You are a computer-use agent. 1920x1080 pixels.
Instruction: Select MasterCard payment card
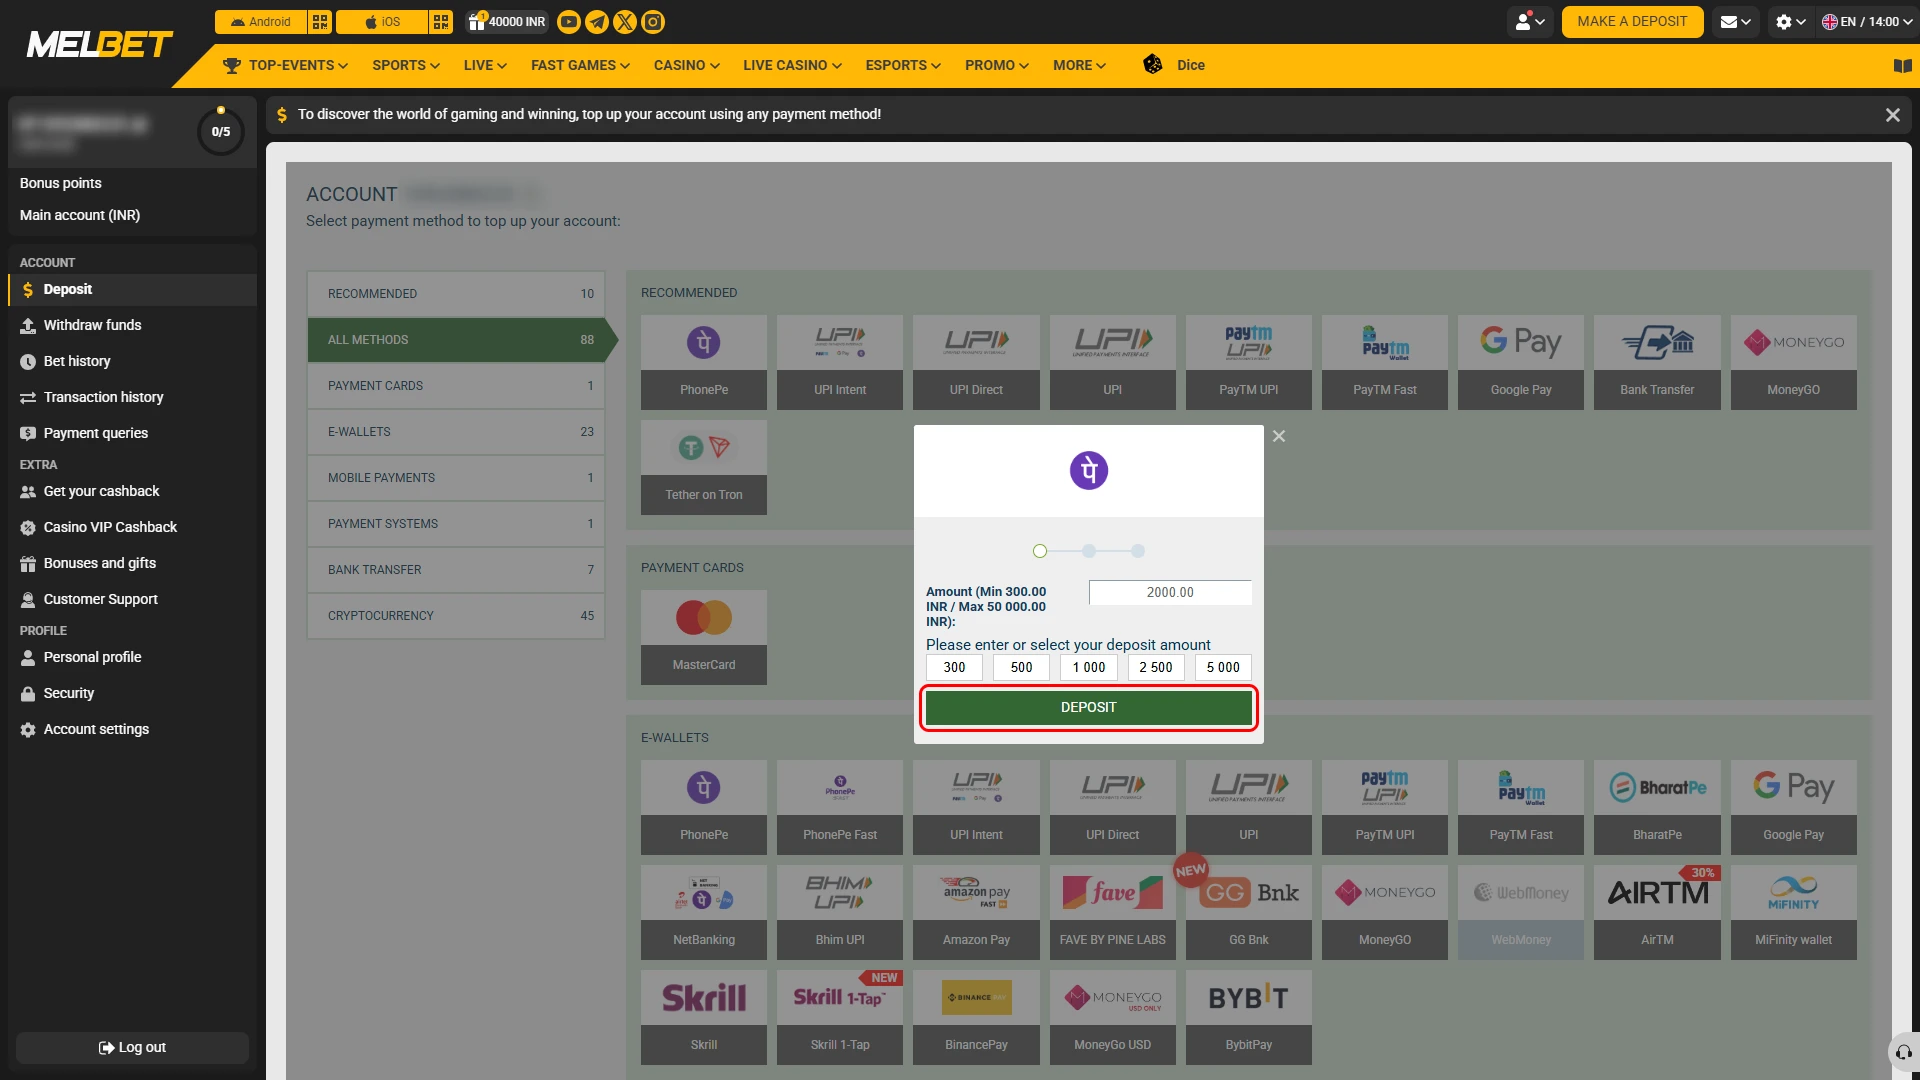coord(704,637)
